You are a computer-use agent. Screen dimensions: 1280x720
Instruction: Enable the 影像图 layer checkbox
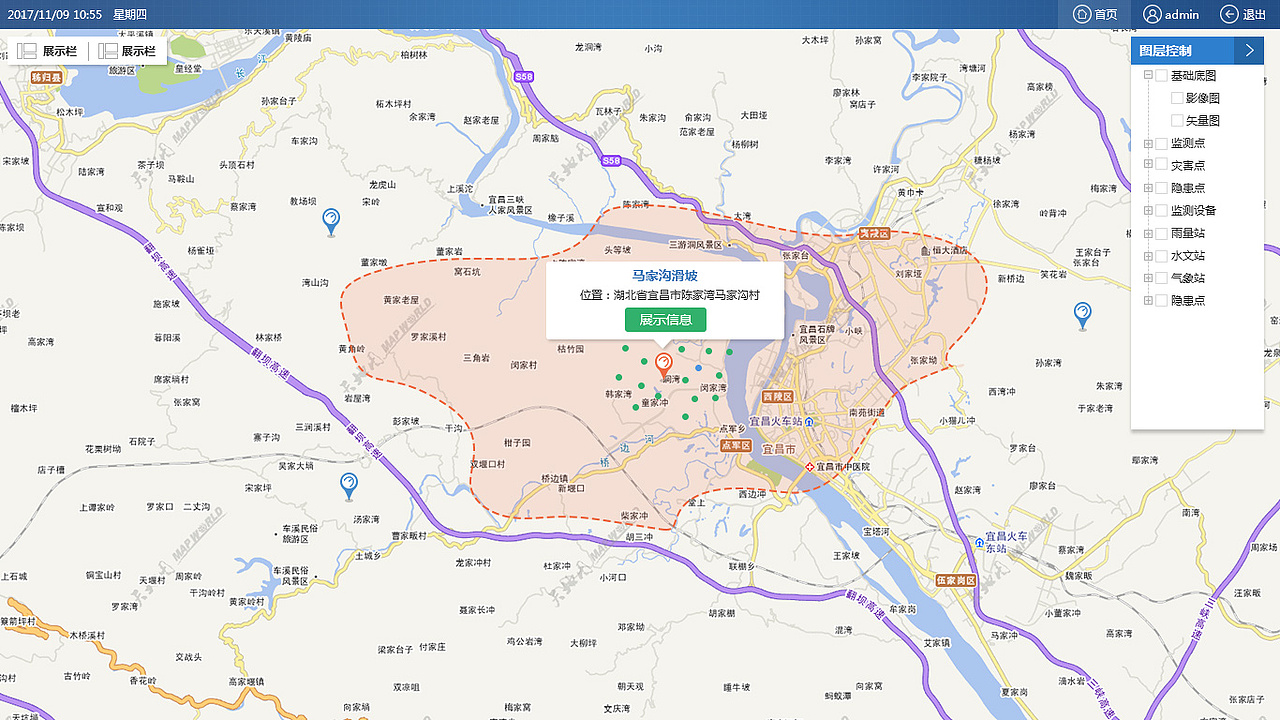pos(1177,98)
